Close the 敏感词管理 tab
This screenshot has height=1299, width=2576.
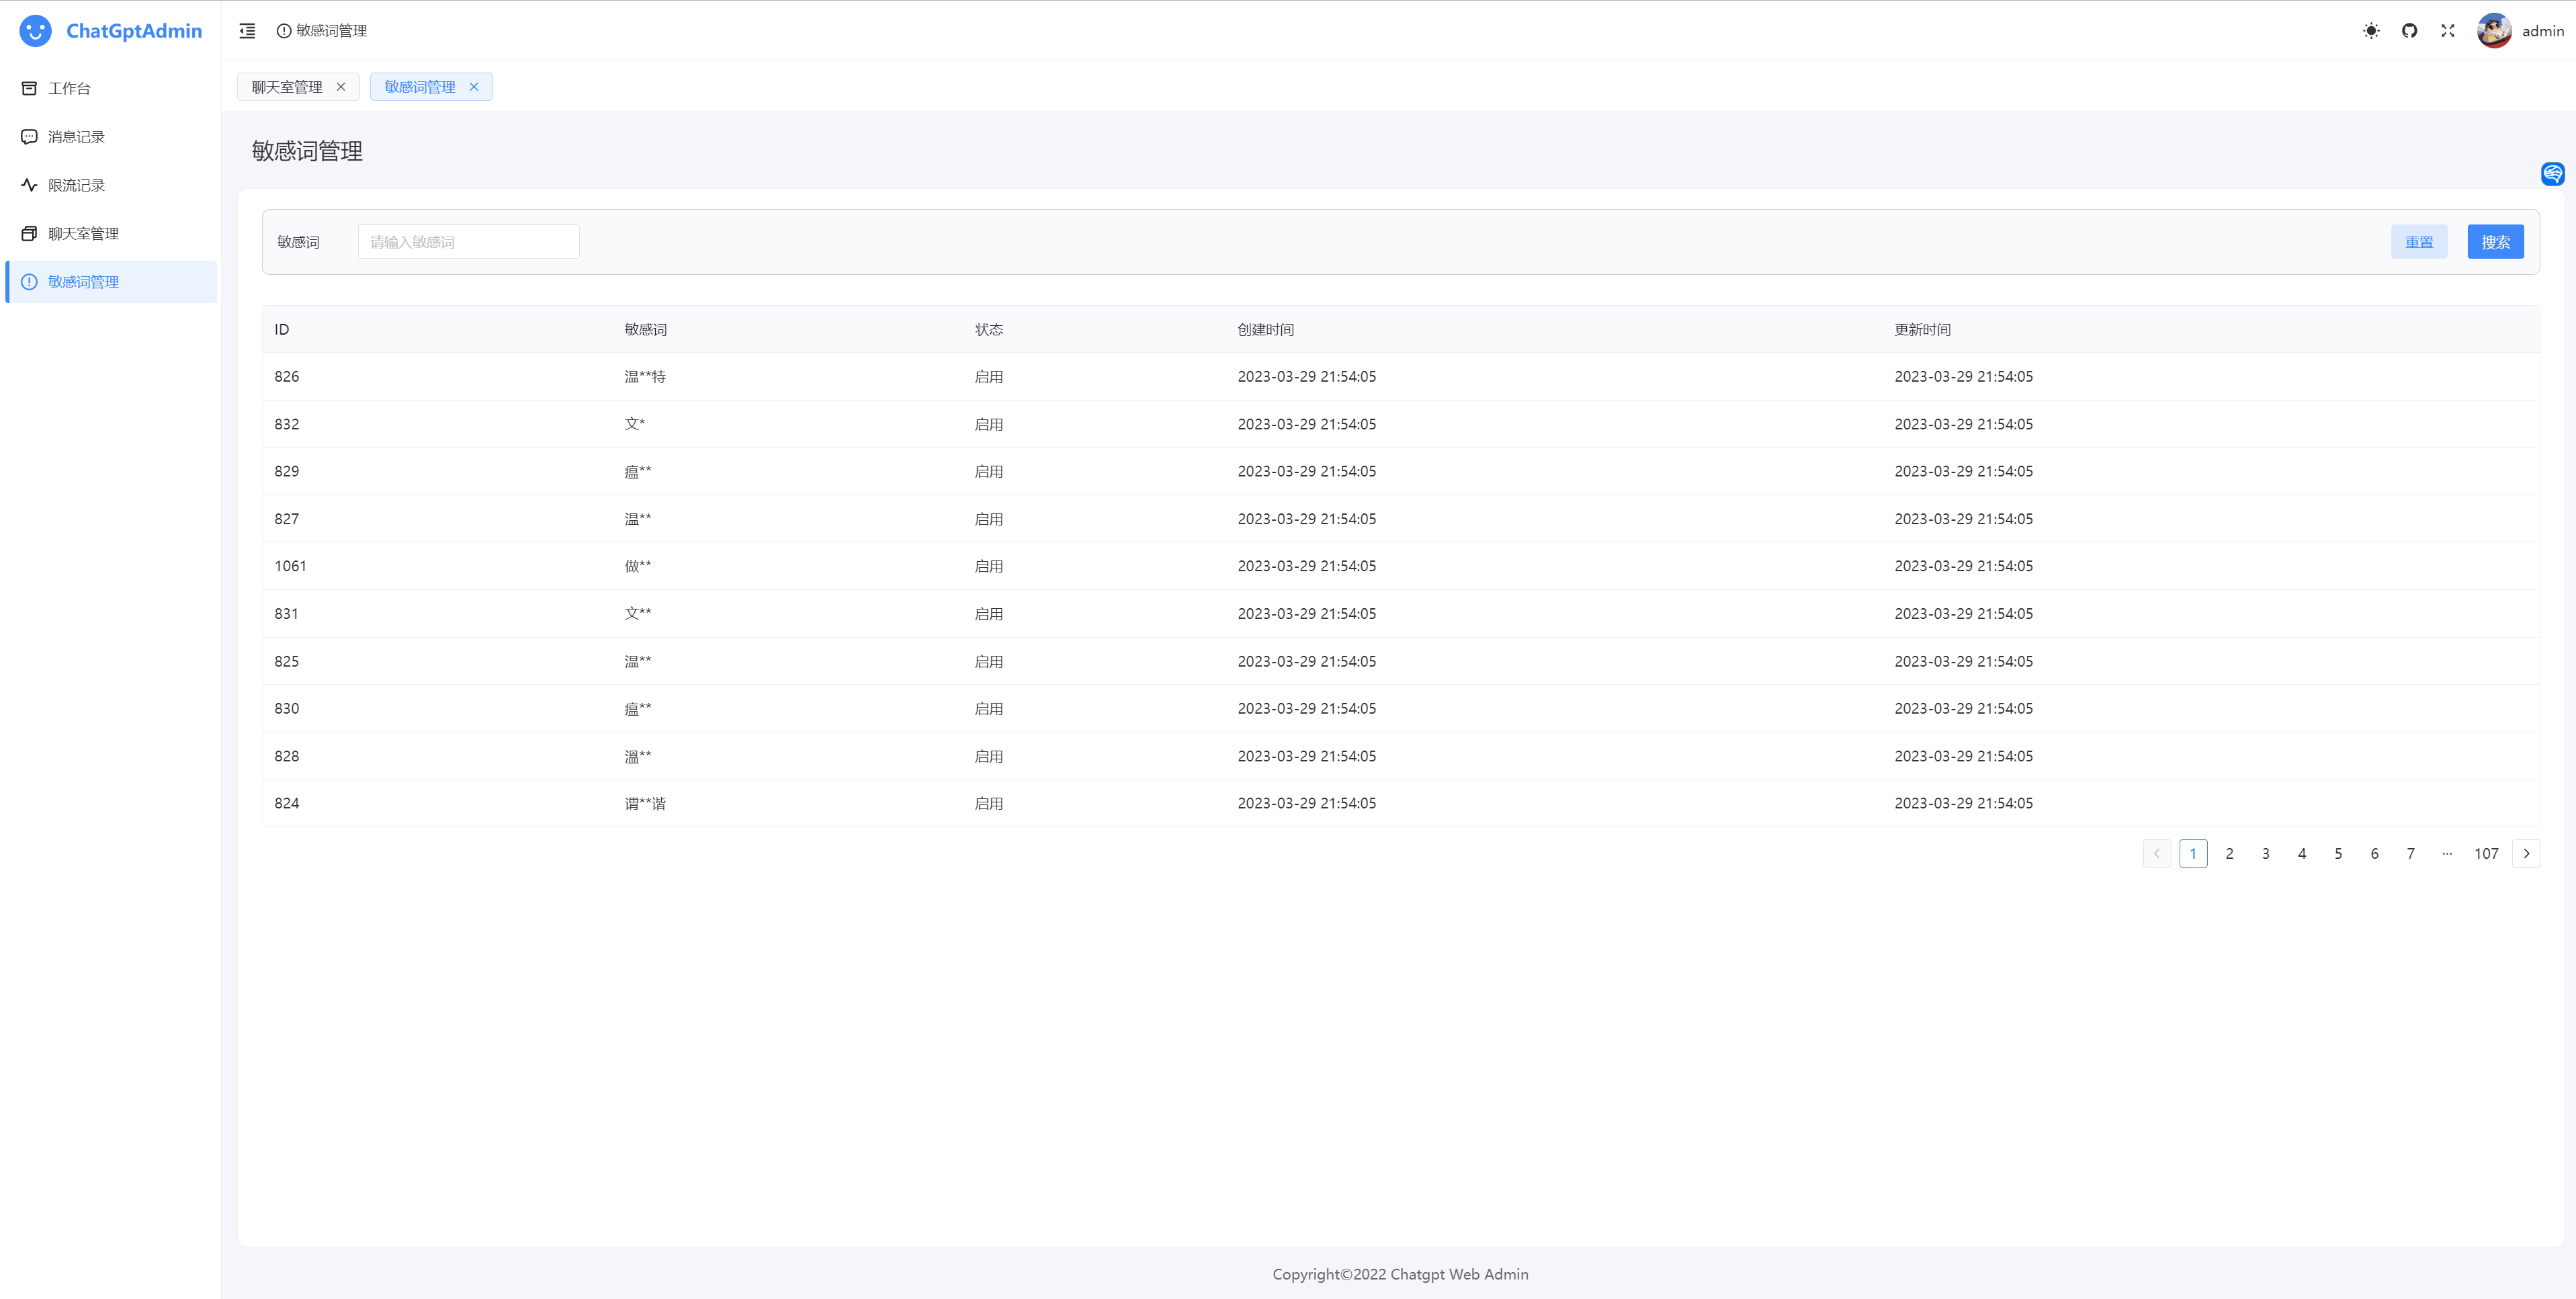point(474,87)
